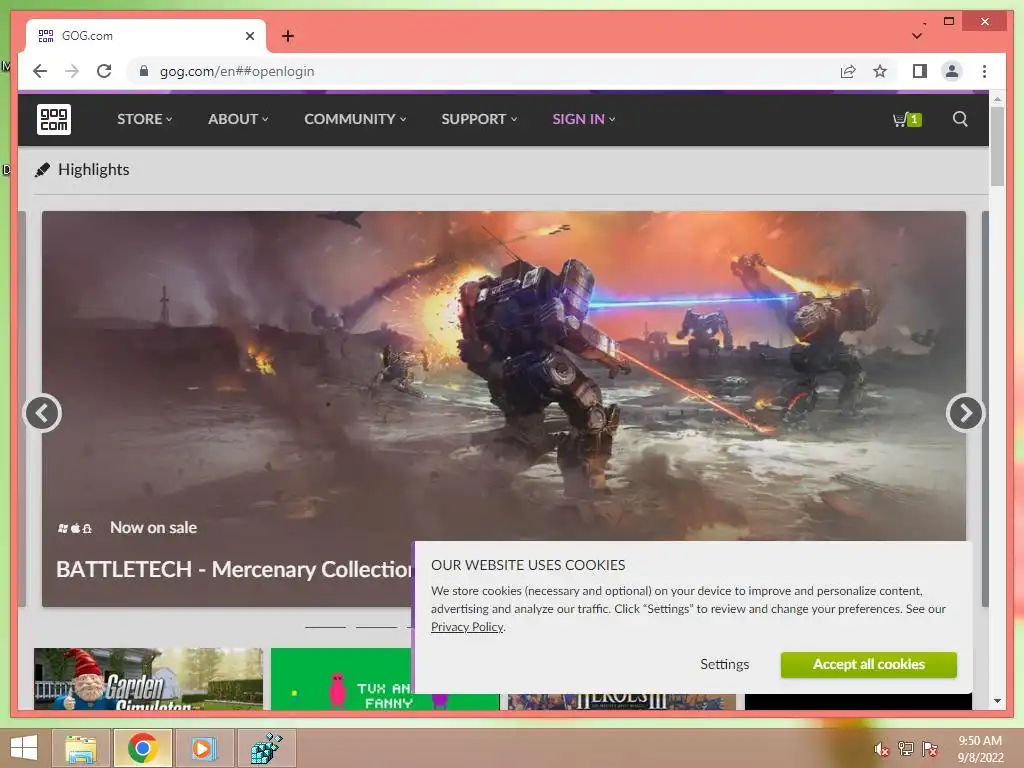
Task: Expand the SUPPORT menu
Action: coord(479,119)
